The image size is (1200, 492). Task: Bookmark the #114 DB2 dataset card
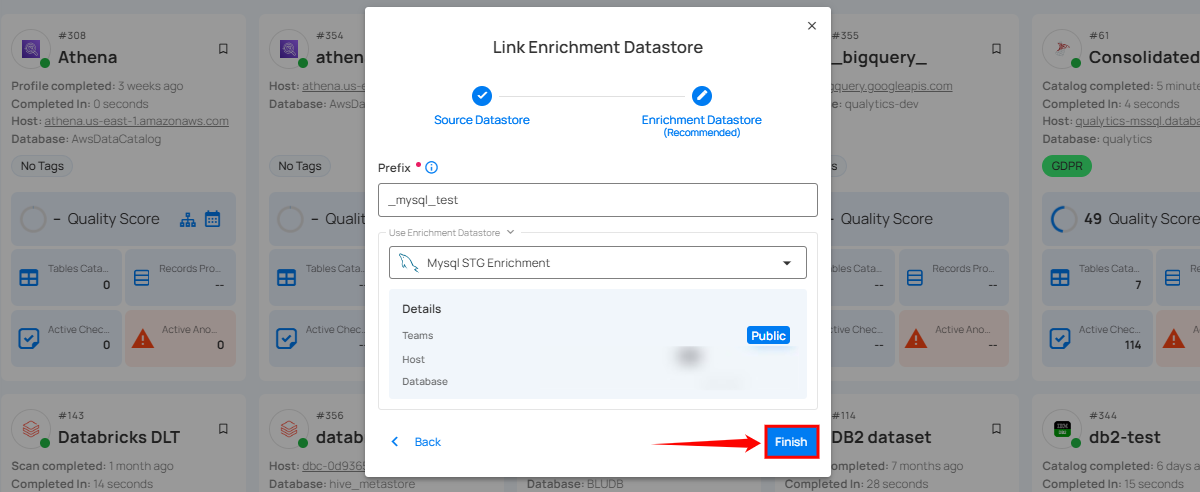coord(996,430)
